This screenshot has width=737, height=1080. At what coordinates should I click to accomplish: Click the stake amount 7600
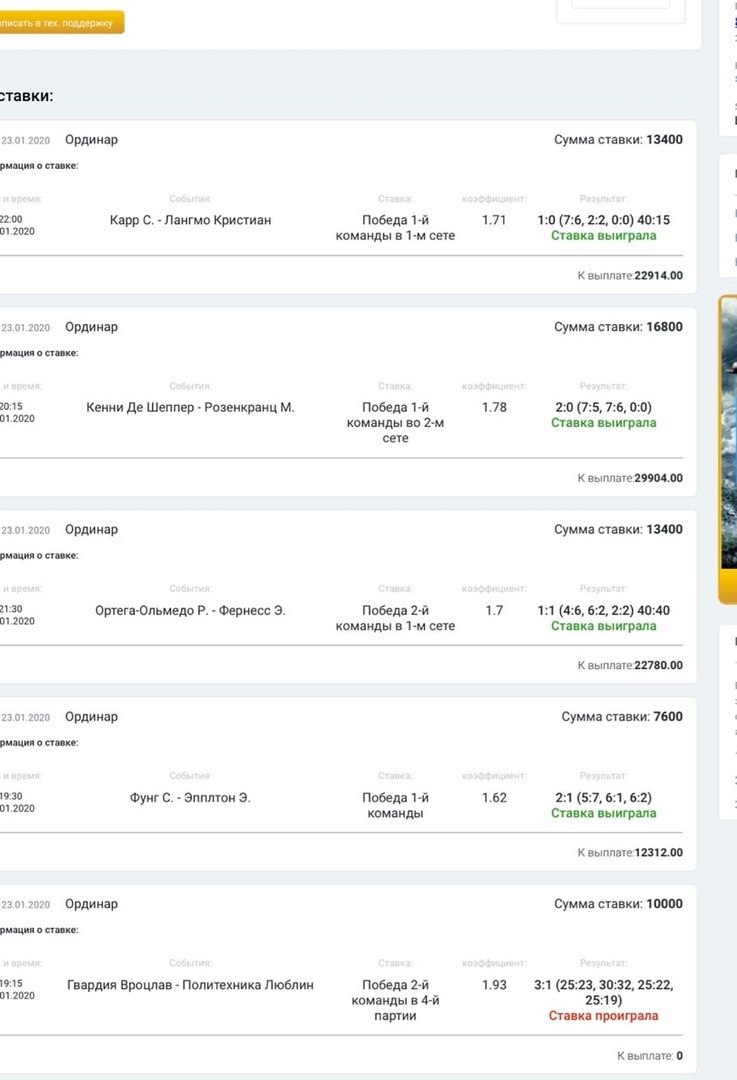click(668, 717)
